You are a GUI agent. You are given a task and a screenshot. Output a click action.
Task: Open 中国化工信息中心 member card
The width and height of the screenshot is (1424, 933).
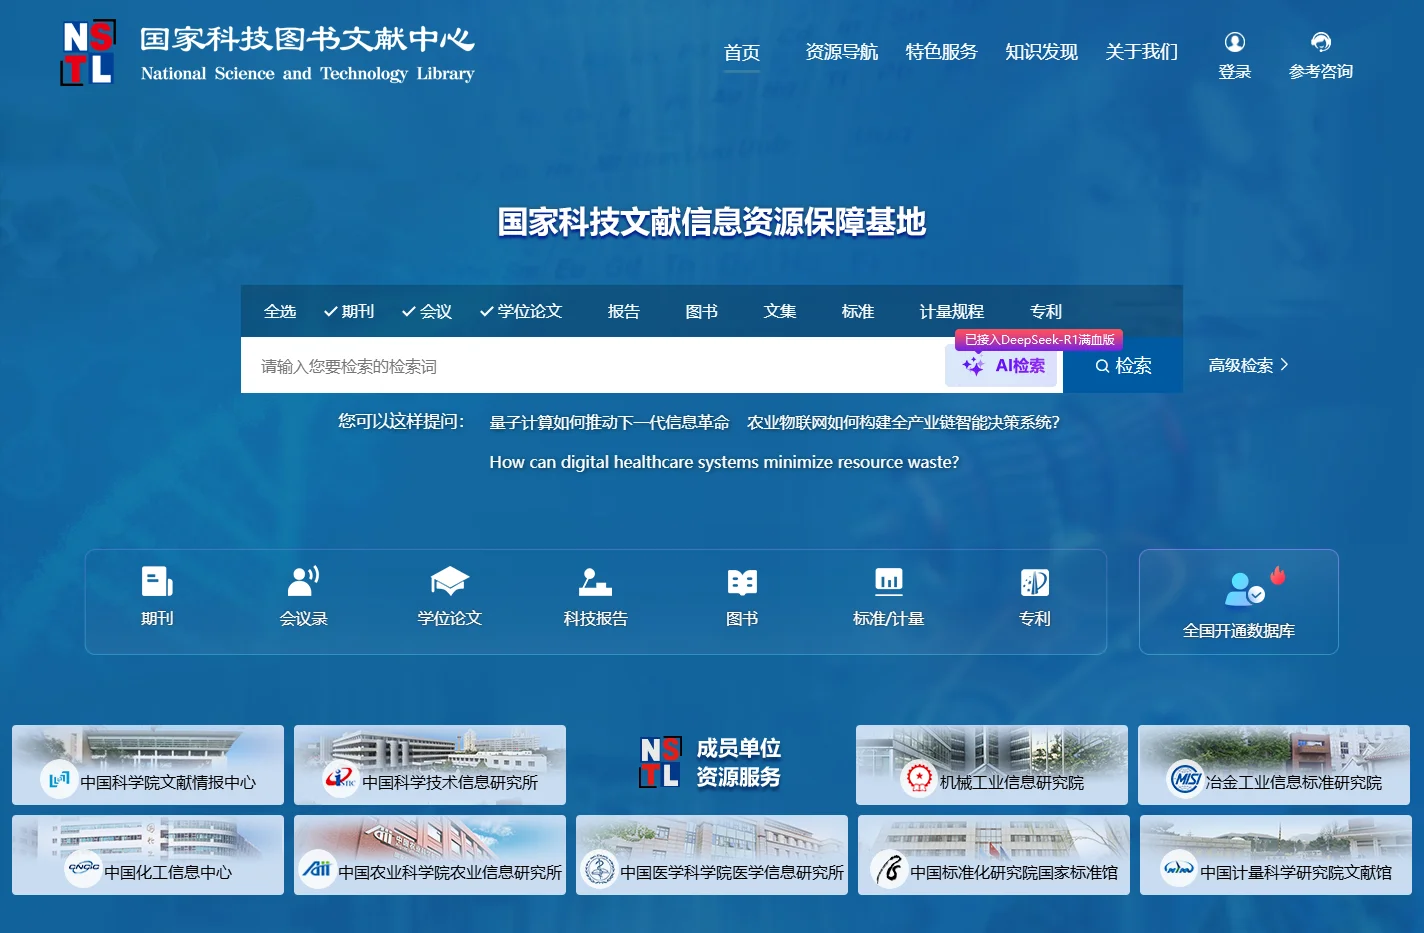pos(148,855)
